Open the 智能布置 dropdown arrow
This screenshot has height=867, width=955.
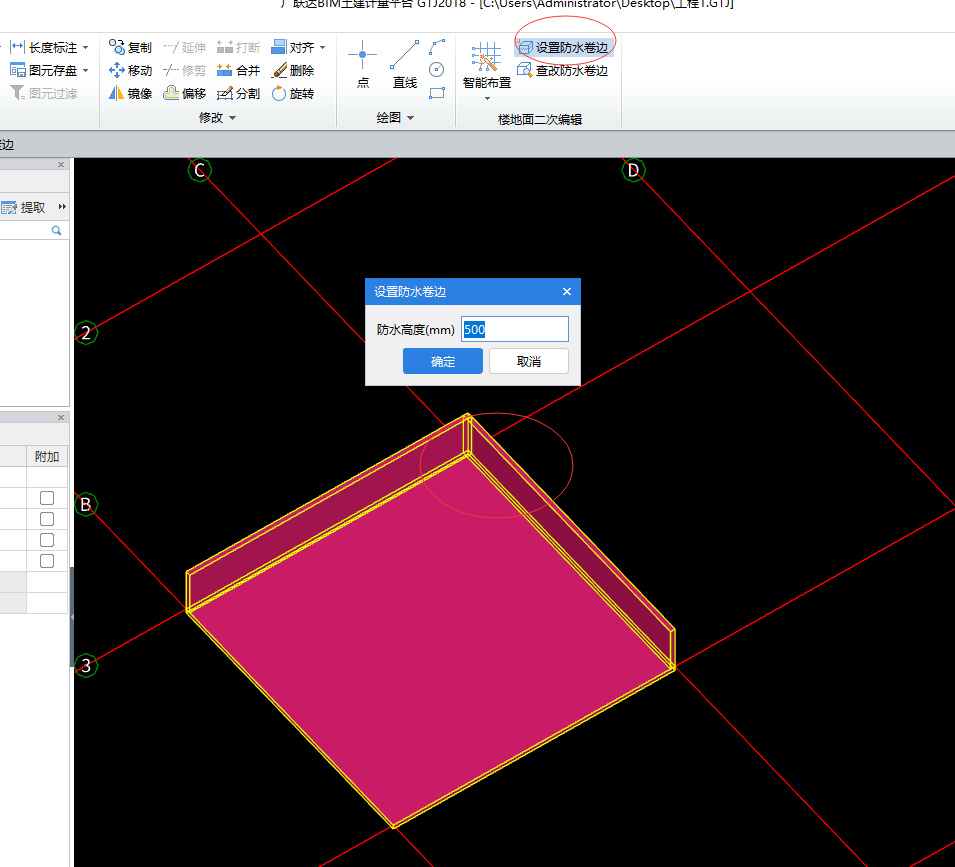click(x=487, y=99)
